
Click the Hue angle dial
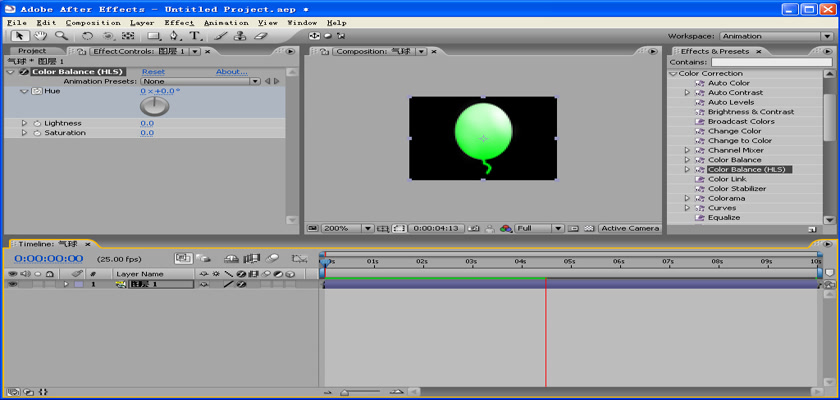coord(154,106)
